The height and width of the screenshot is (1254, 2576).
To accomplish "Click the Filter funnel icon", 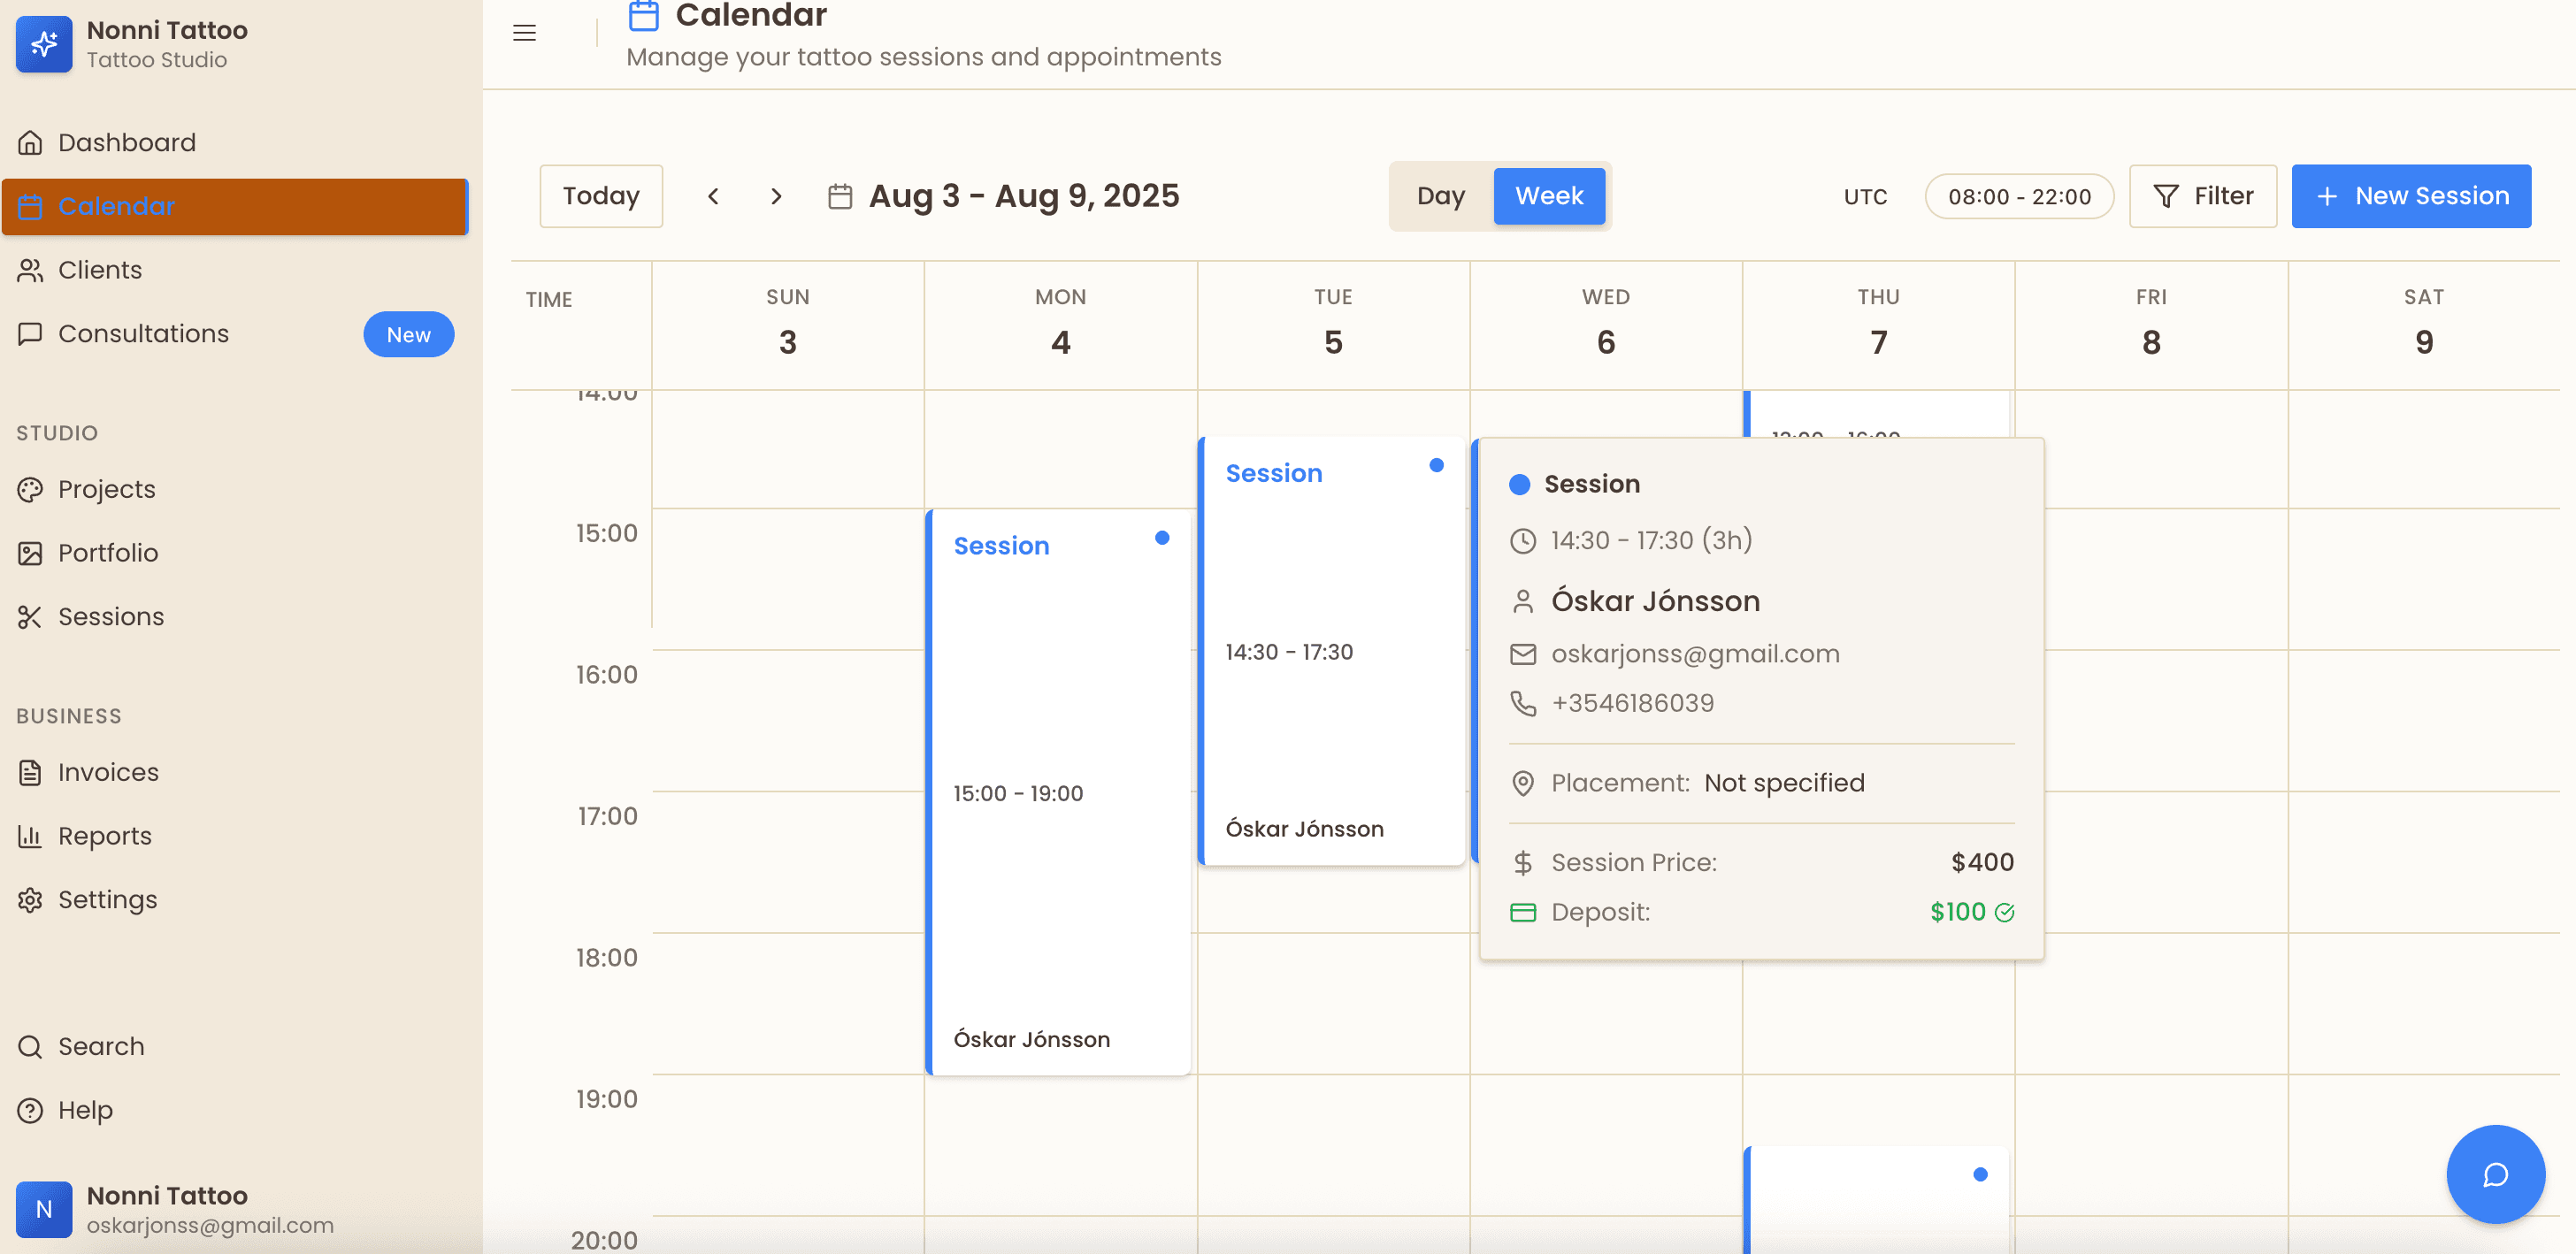I will click(x=2166, y=196).
